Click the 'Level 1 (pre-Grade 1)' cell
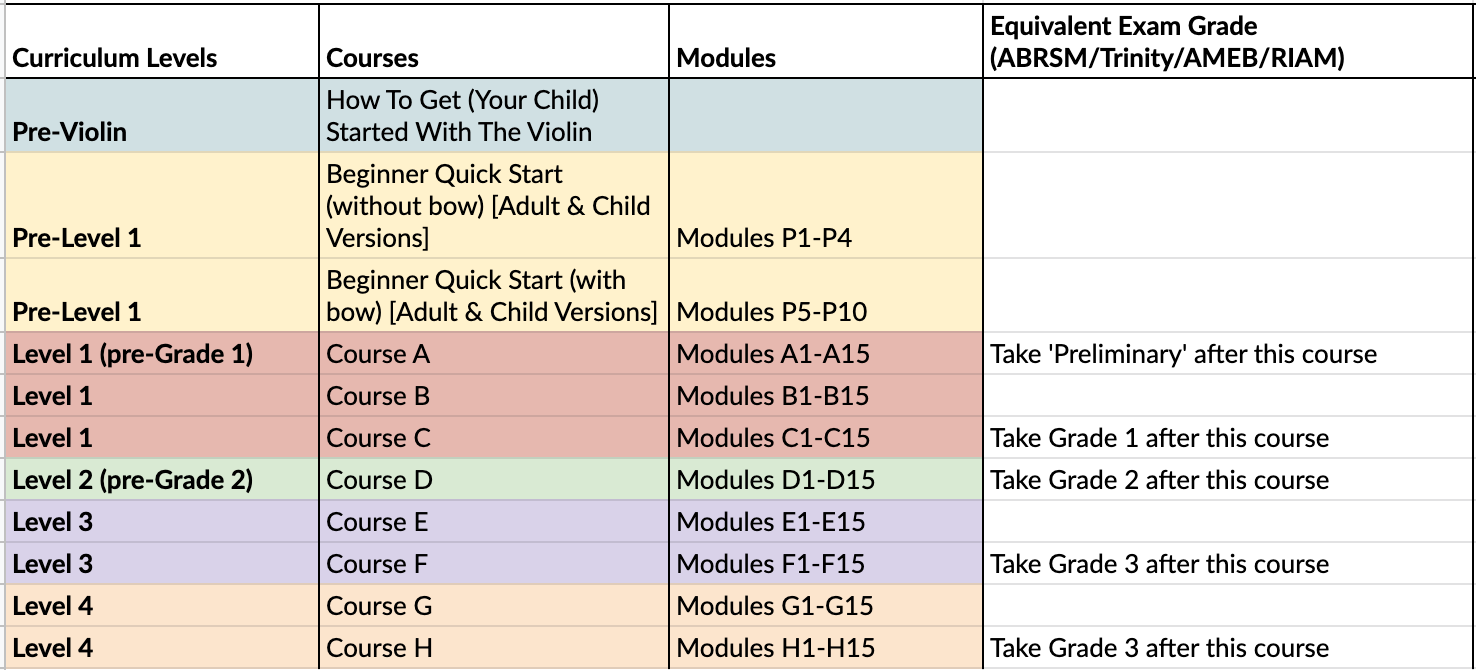This screenshot has height=670, width=1476. (160, 354)
